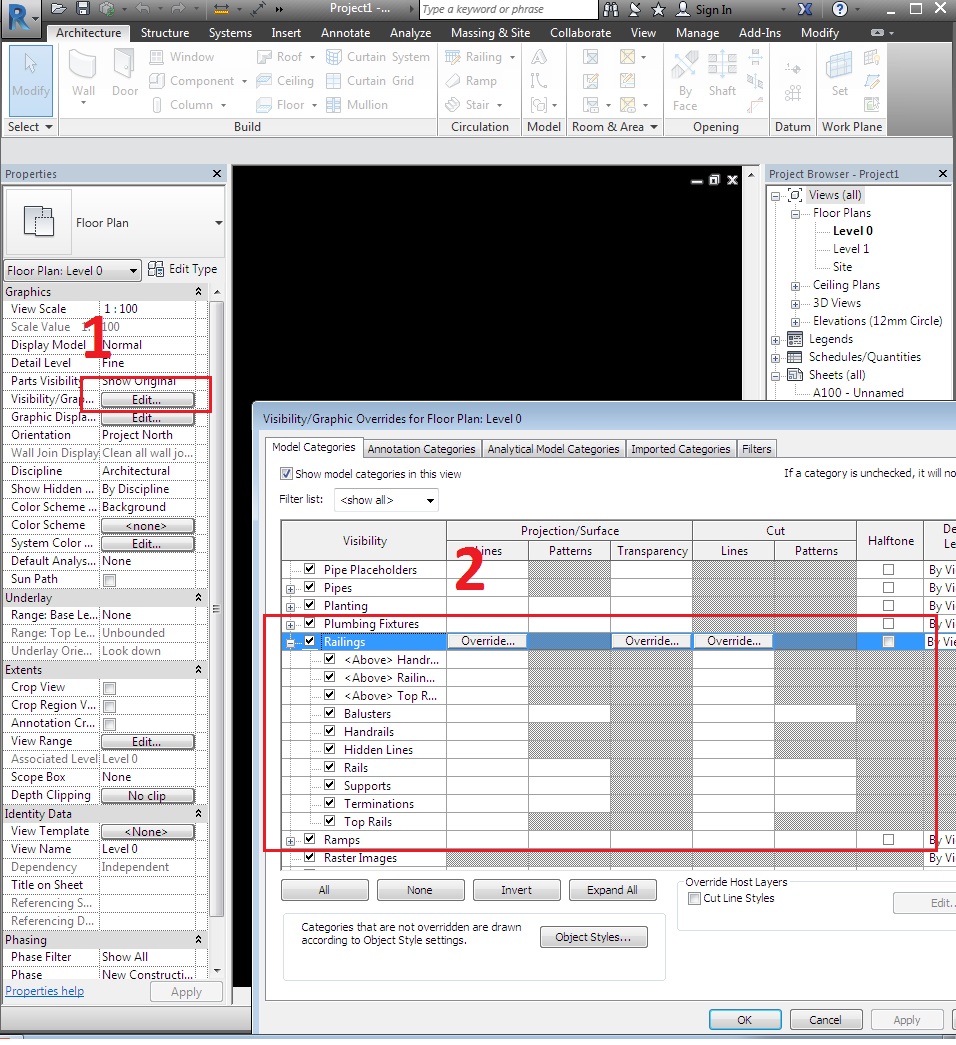This screenshot has height=1045, width=956.
Task: Click the Invert selection button
Action: coord(517,890)
